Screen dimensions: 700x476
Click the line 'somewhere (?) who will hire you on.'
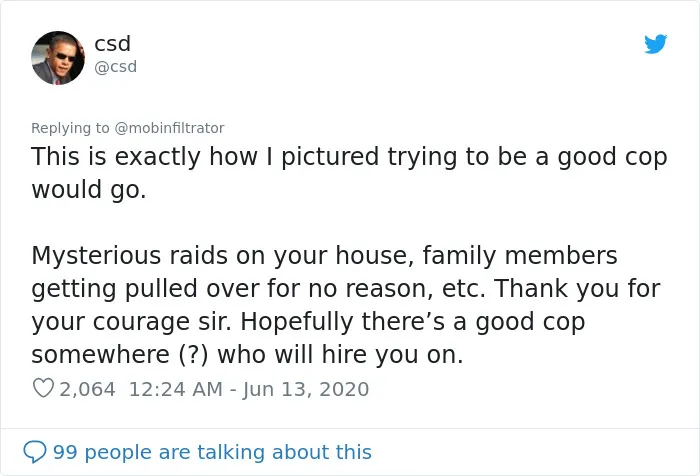click(247, 355)
